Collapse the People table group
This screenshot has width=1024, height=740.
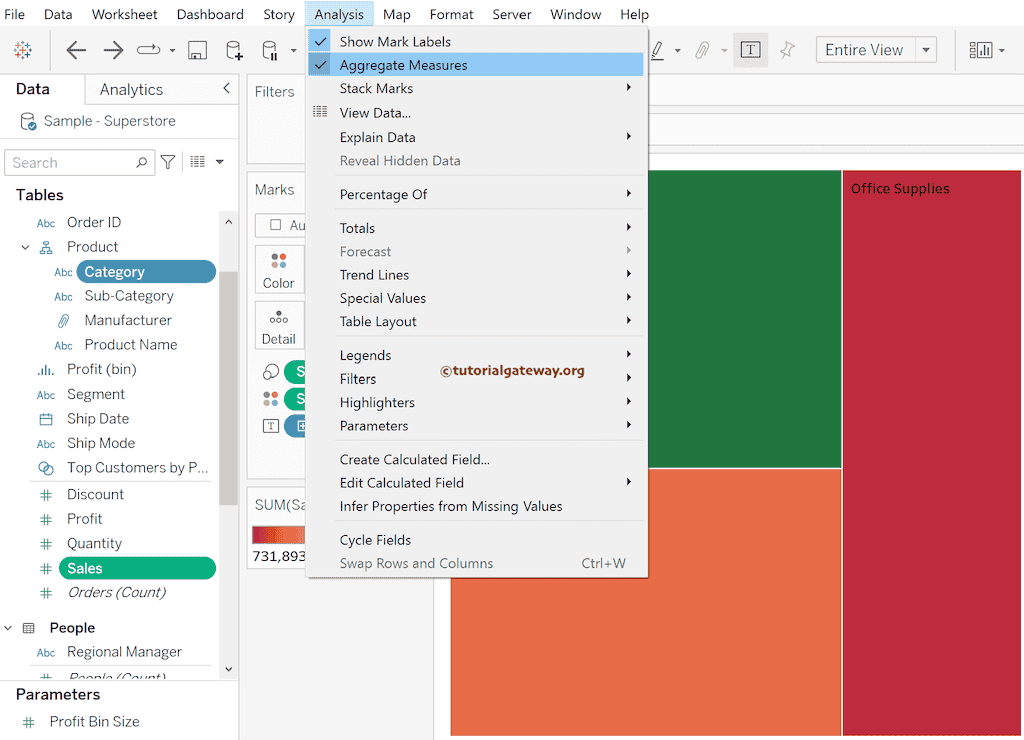pos(9,628)
